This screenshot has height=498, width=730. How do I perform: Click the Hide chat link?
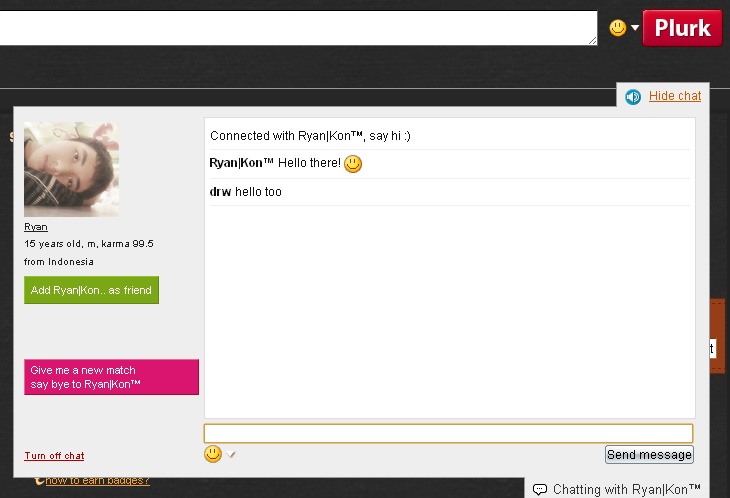675,96
